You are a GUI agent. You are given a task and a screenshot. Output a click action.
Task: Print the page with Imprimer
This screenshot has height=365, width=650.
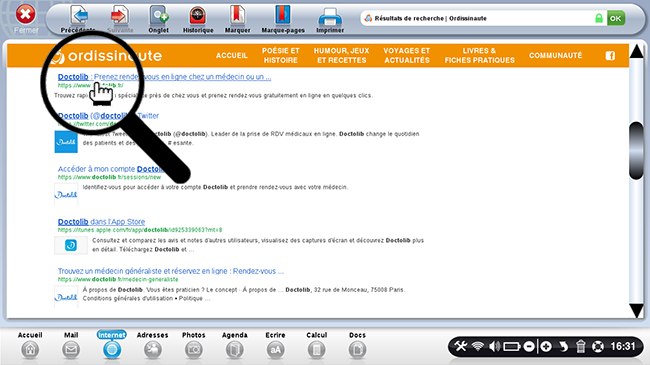coord(330,17)
